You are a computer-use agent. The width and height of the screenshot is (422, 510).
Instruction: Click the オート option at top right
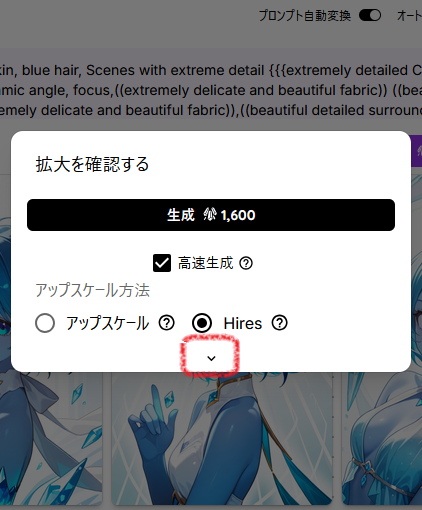[x=409, y=15]
